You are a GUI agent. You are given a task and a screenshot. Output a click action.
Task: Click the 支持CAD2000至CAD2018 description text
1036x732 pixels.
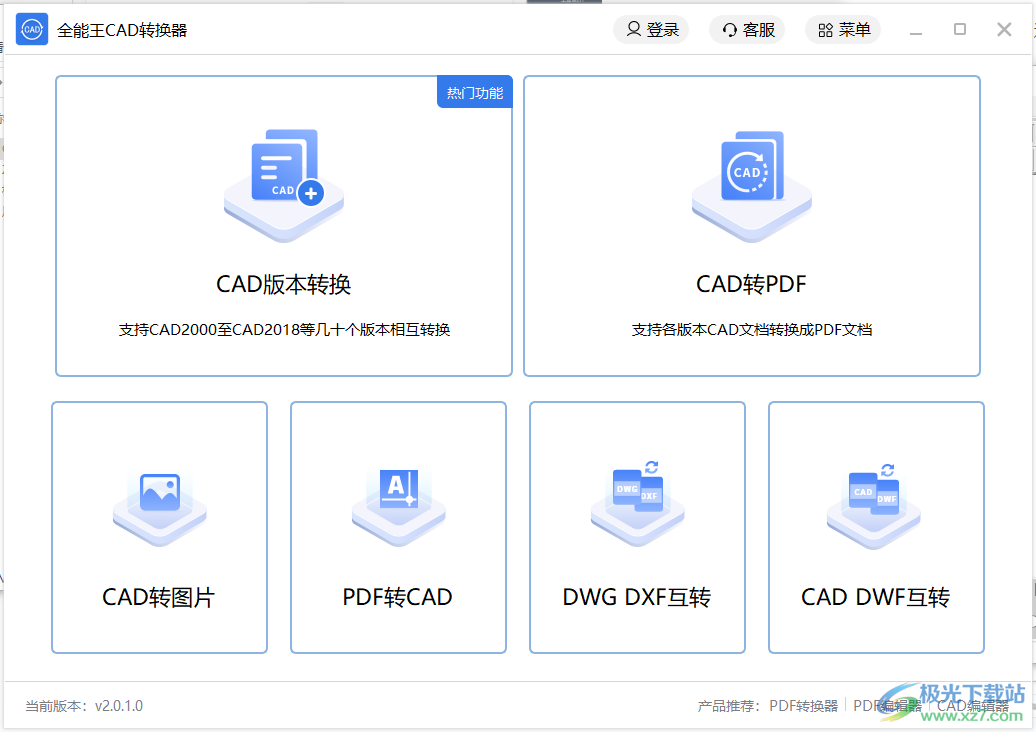[x=284, y=330]
